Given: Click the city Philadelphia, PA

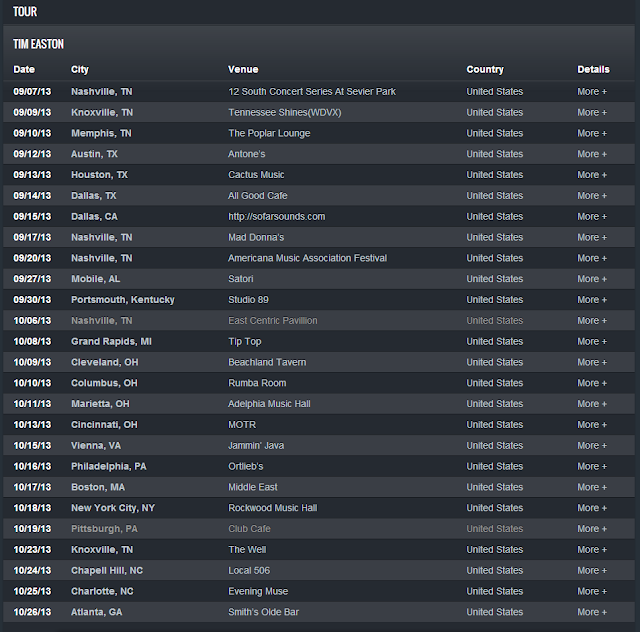Looking at the screenshot, I should tap(109, 466).
